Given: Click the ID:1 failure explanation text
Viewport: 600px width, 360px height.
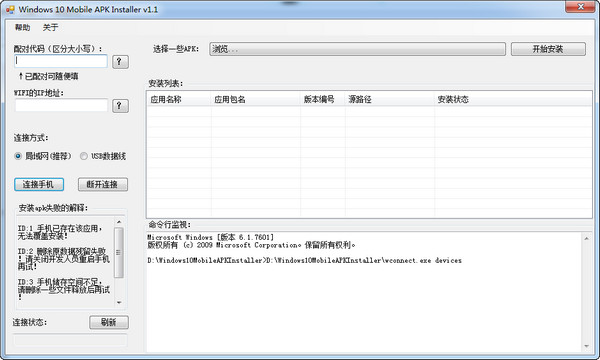Looking at the screenshot, I should pos(60,232).
